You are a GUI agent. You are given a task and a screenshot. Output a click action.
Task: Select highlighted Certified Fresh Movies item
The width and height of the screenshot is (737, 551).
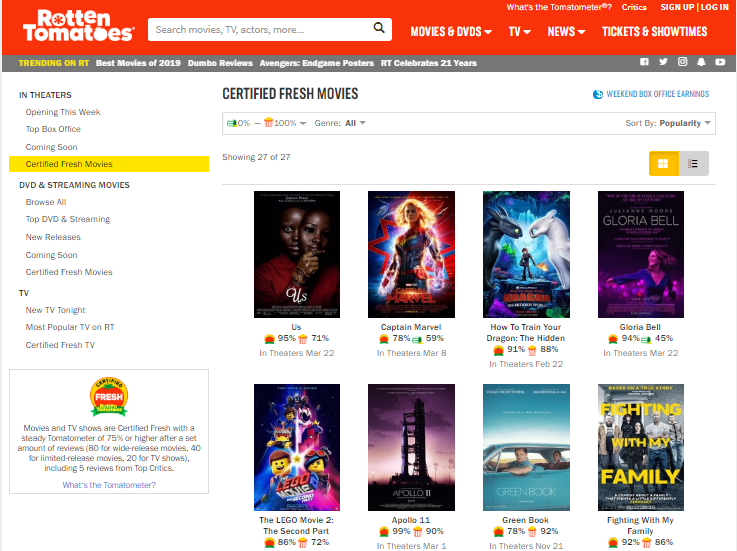point(109,164)
